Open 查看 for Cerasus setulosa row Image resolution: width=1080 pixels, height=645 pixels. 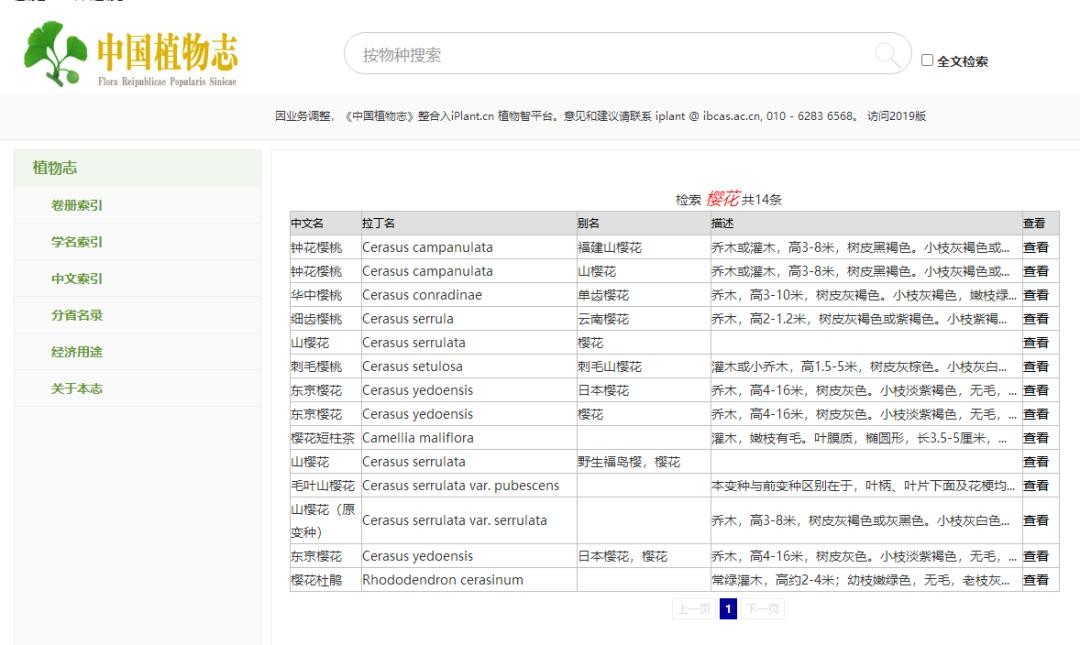[1036, 367]
